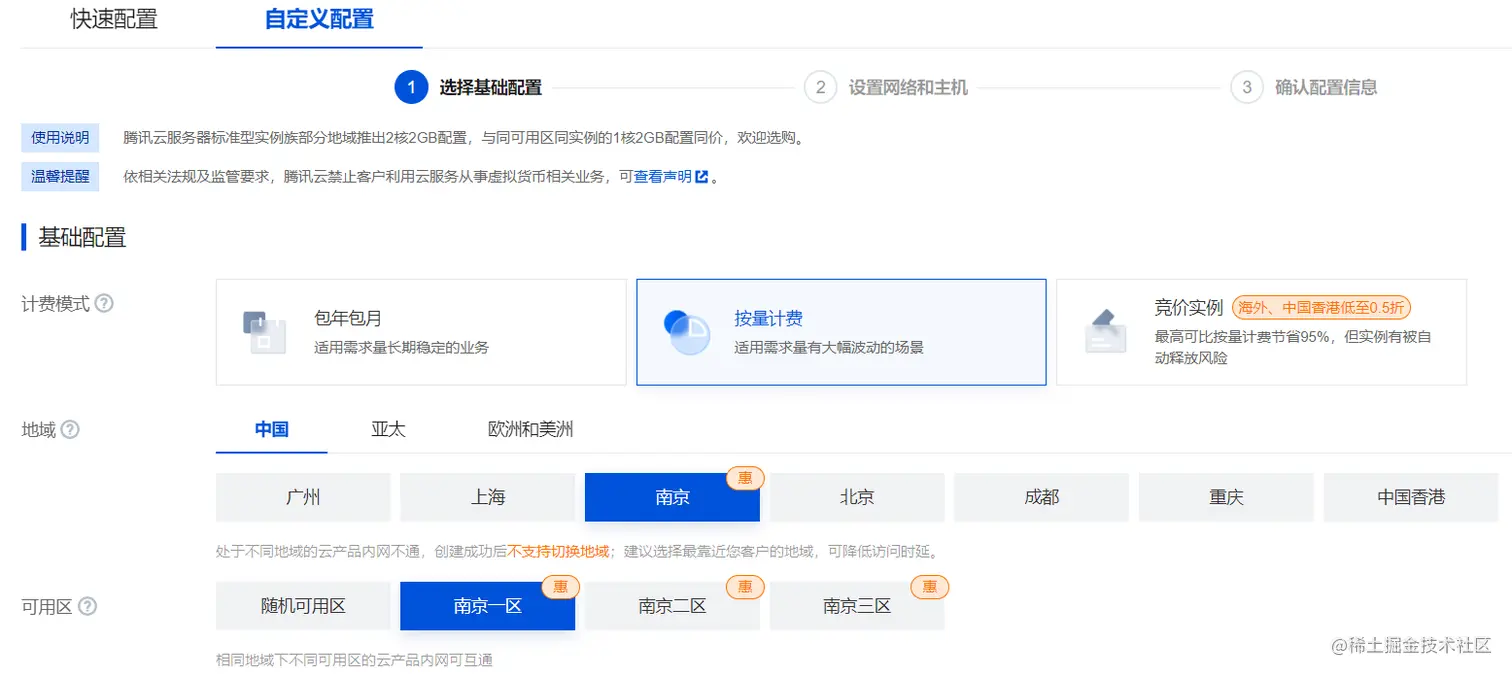Screen dimensions: 1512x676
Task: Select the 北京 region
Action: (857, 497)
